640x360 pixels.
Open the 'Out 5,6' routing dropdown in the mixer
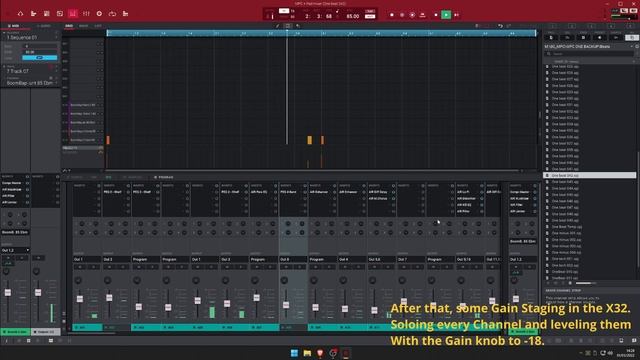point(381,259)
